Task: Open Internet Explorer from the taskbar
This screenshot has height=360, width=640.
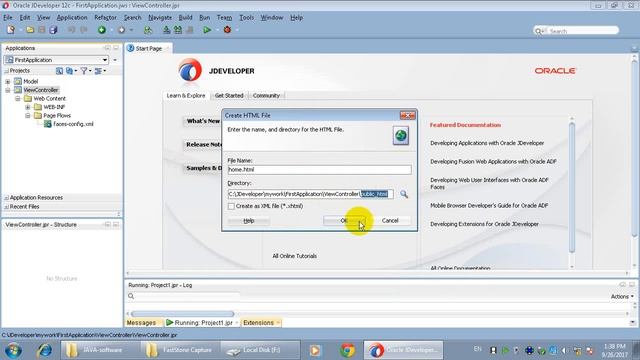Action: pos(44,350)
